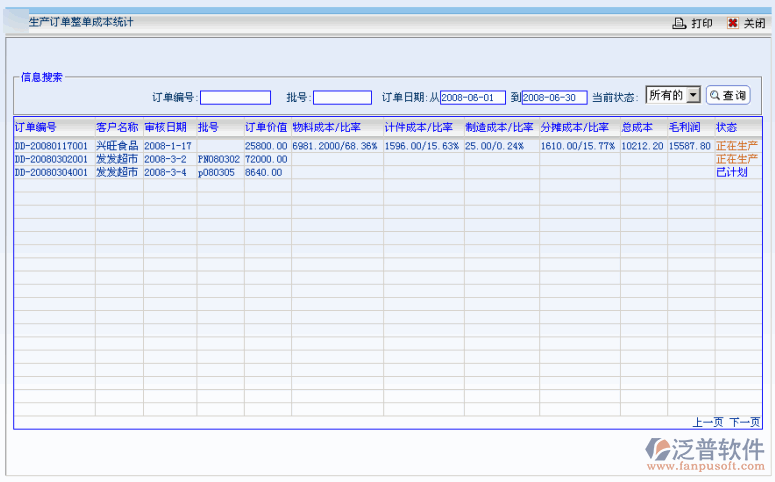Click the 订单价值 column header
Viewport: 775px width, 482px height.
point(266,128)
